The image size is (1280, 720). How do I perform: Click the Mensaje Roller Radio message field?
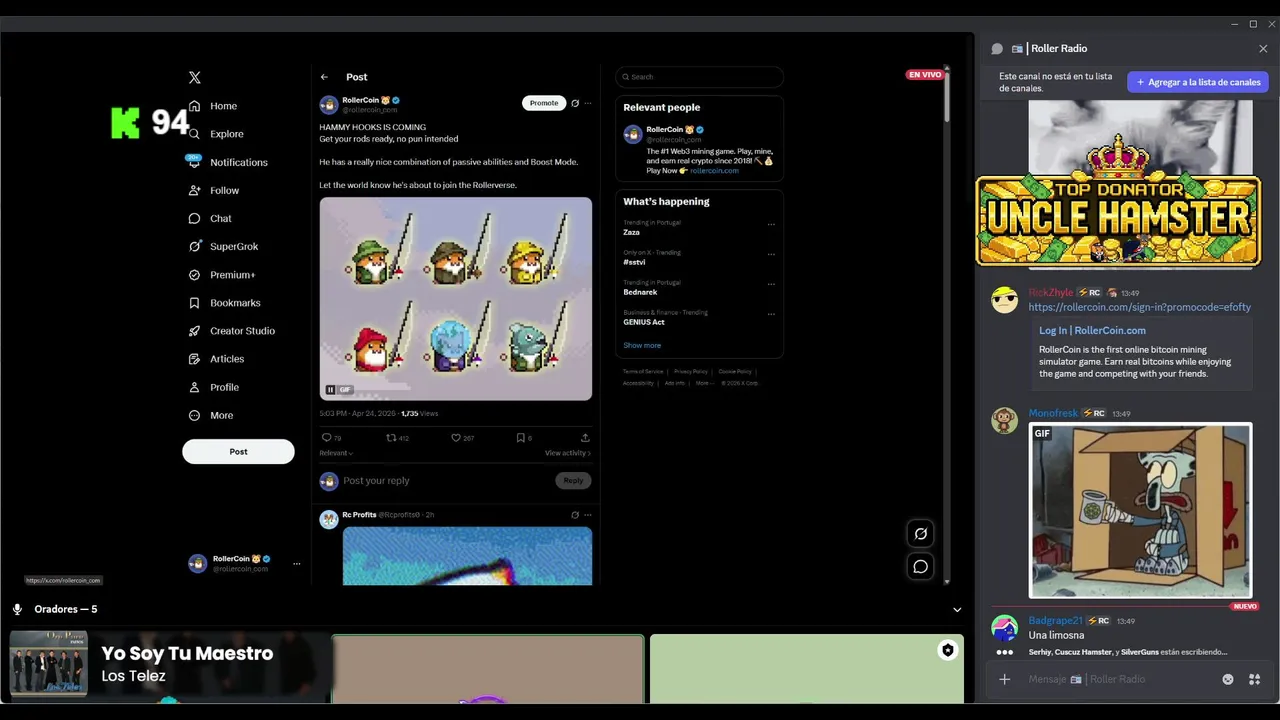pos(1118,680)
